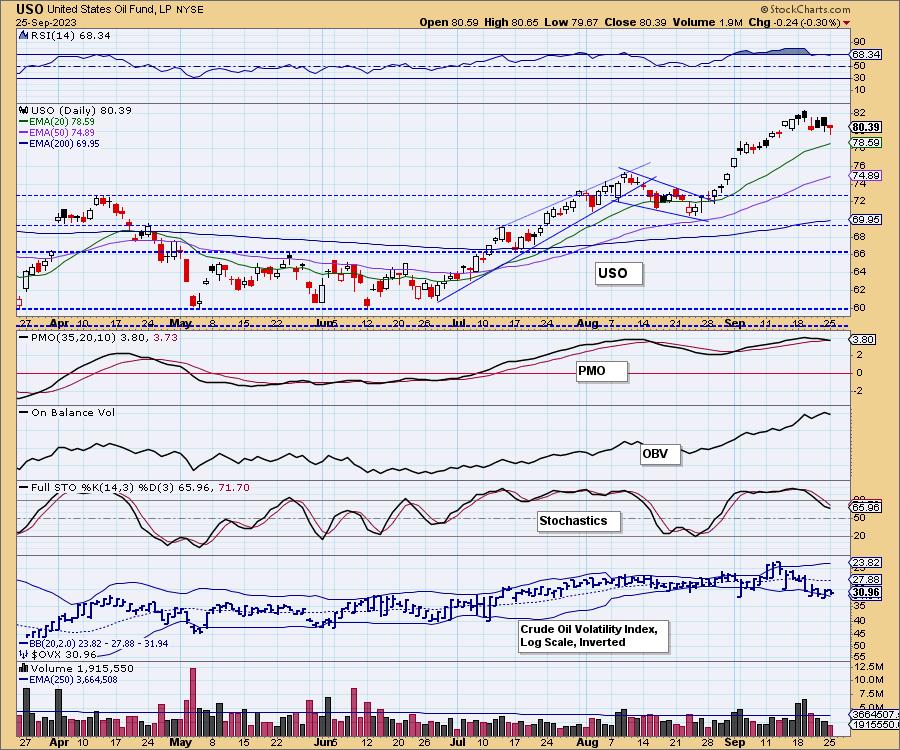900x750 pixels.
Task: Click the EMA(50) 74.89 legend entry
Action: click(62, 133)
